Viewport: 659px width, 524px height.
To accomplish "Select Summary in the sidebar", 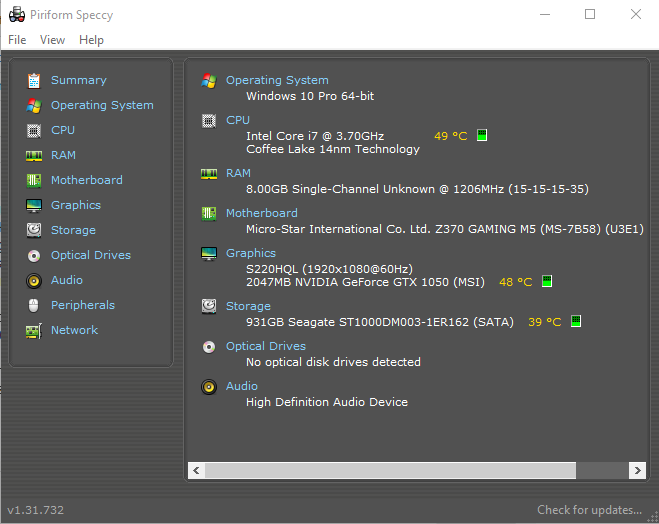I will (x=79, y=80).
